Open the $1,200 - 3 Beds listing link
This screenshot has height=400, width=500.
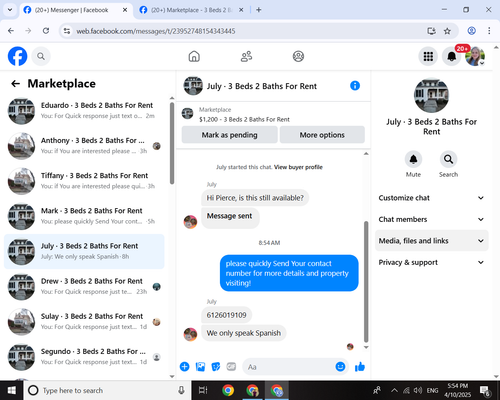(x=244, y=119)
